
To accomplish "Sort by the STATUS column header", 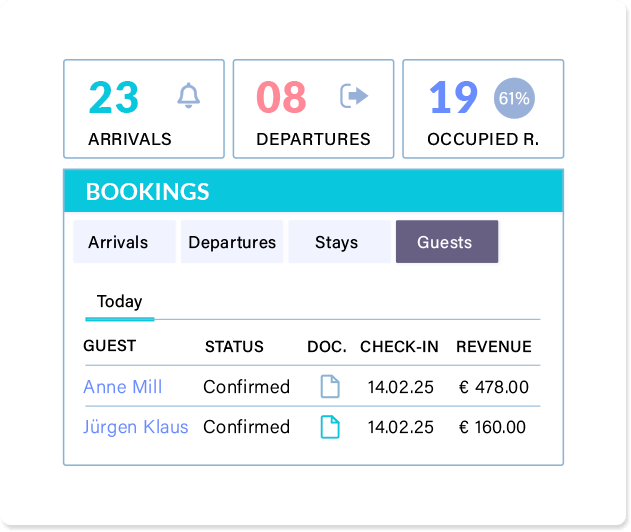I will click(234, 346).
